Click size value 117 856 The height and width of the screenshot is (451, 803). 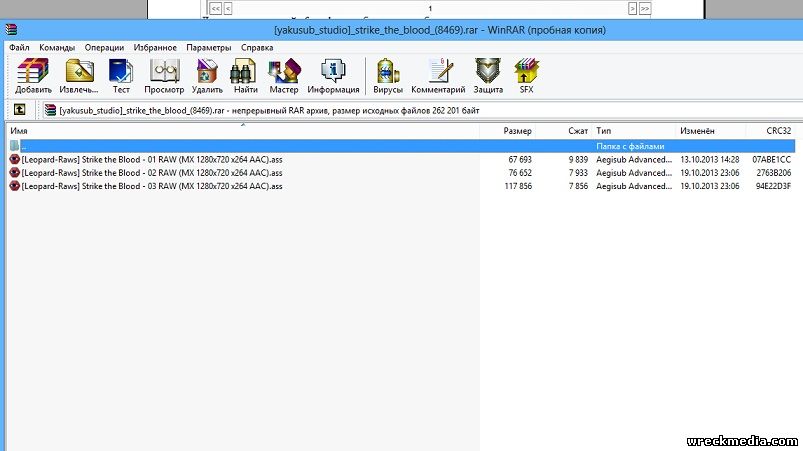point(518,186)
